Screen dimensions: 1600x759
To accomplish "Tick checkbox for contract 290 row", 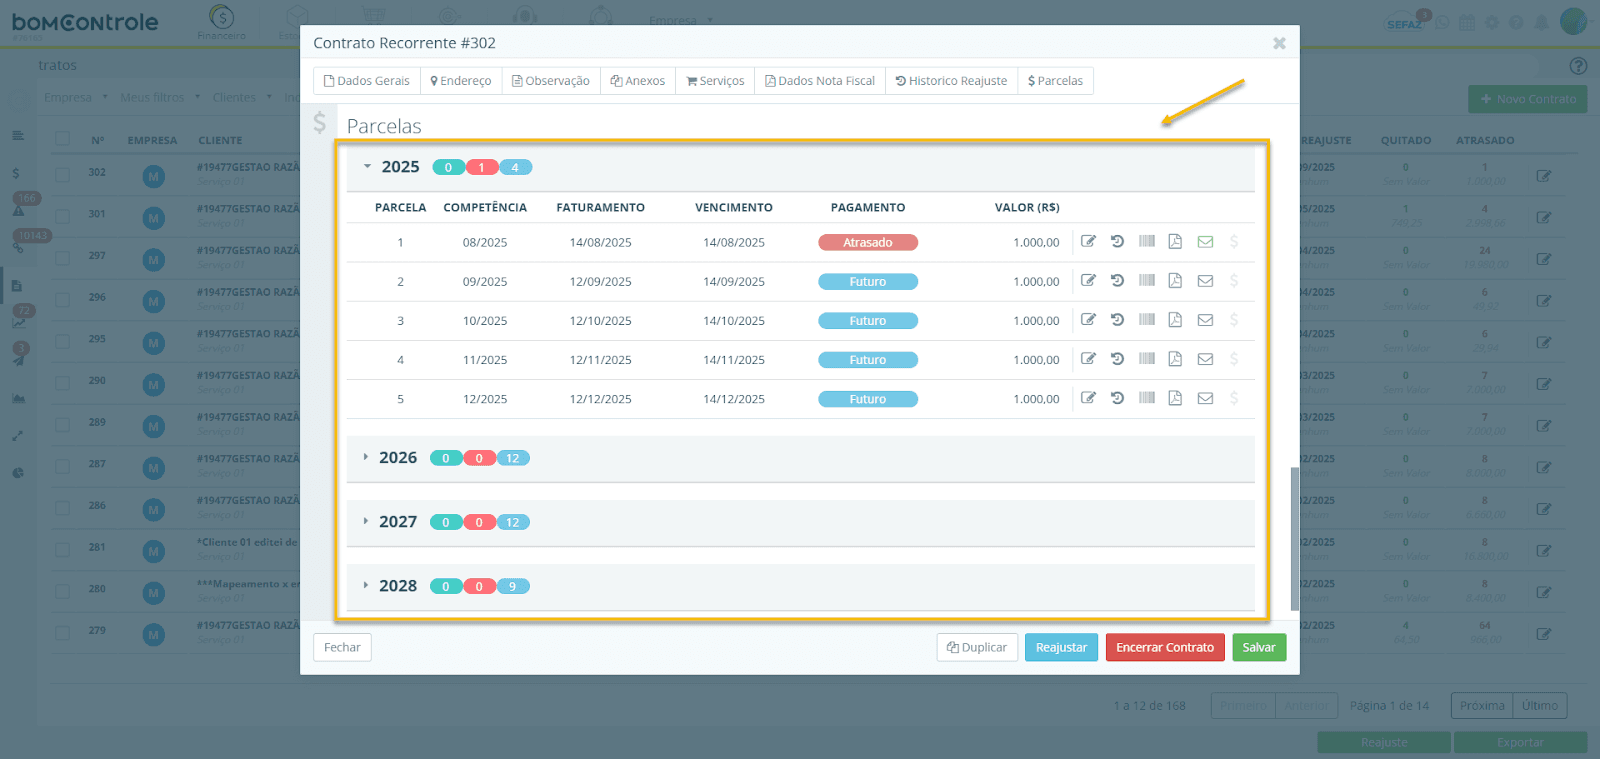I will coord(62,383).
